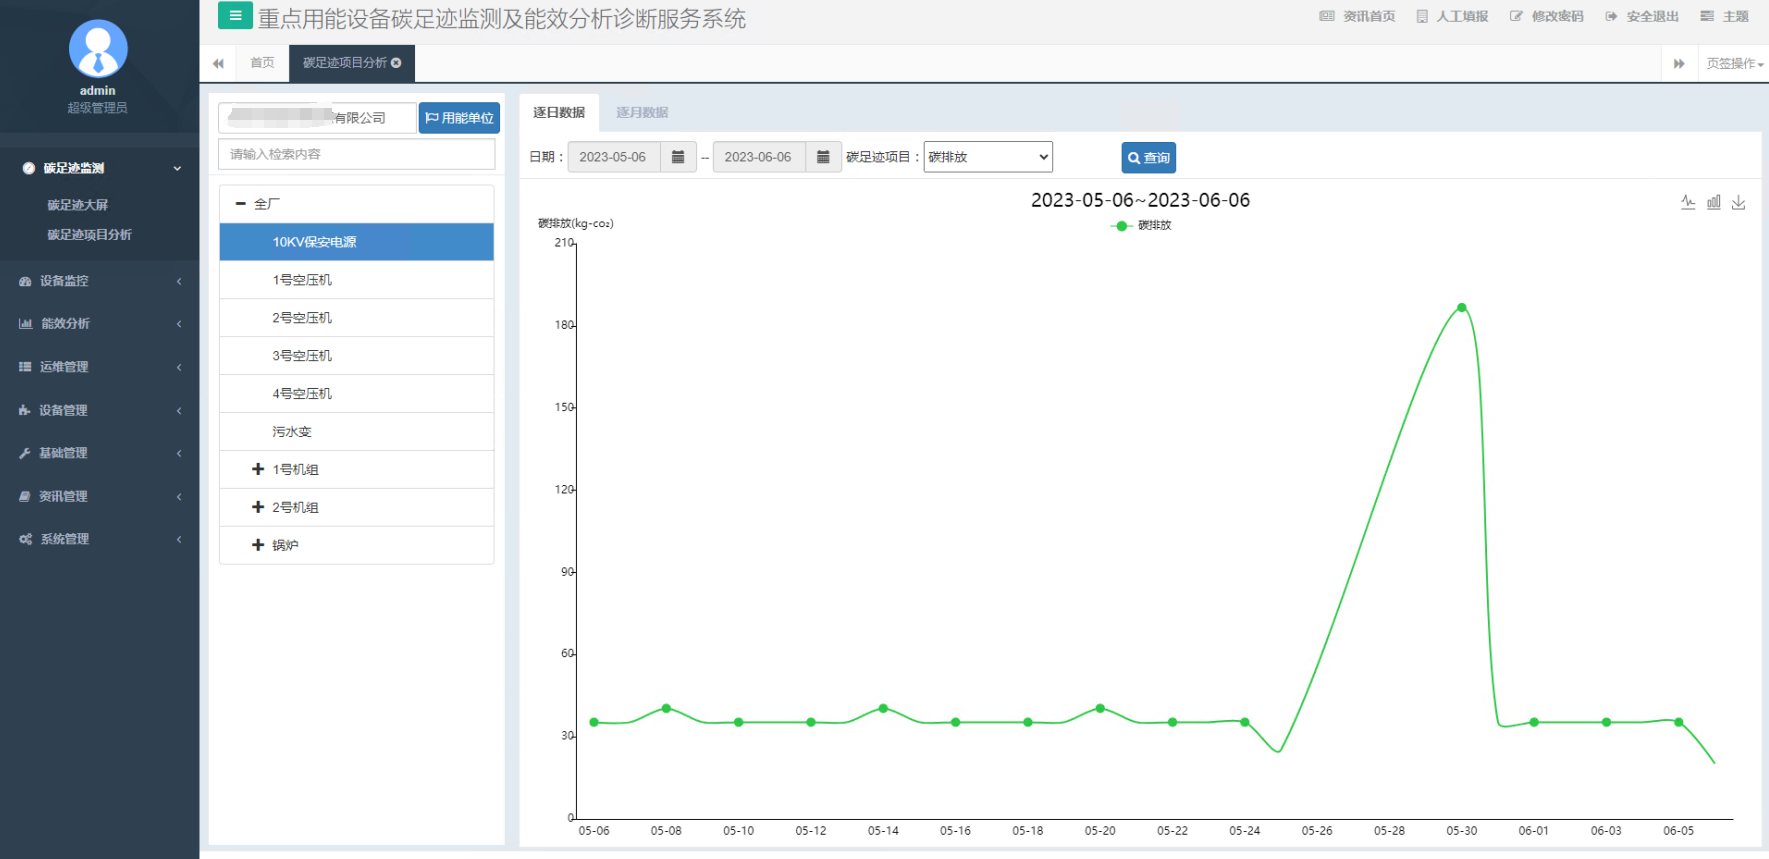Switch to the 逐日数据 tab
1769x859 pixels.
click(559, 113)
